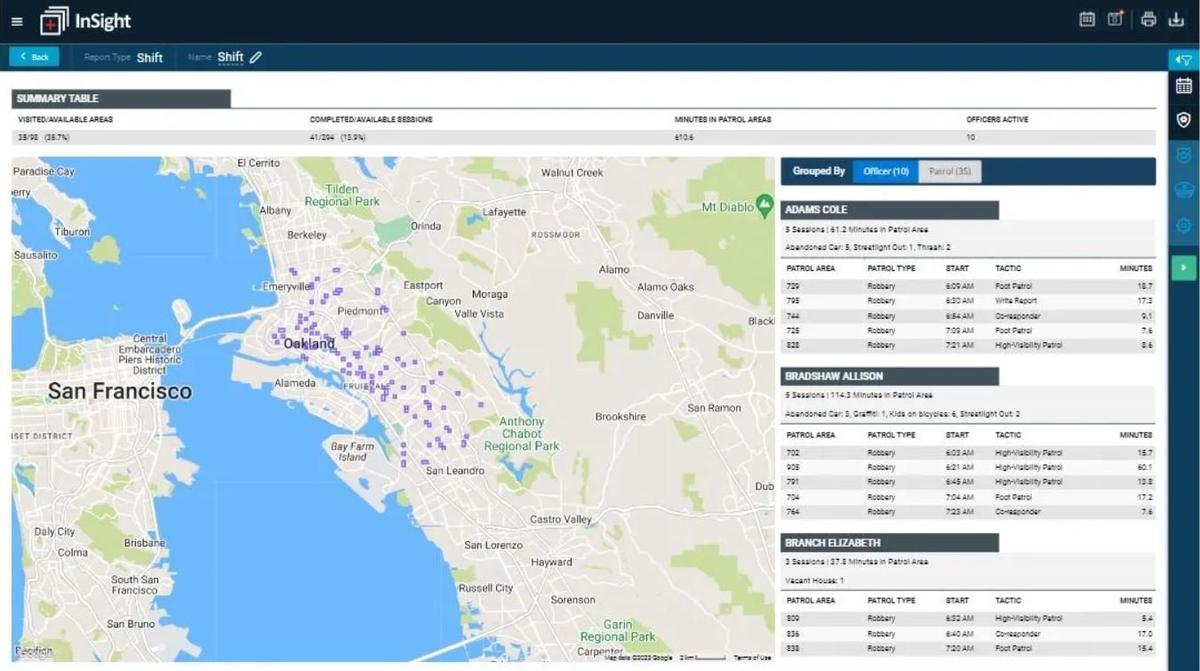This screenshot has height=671, width=1200.
Task: Open the sidebar calendar date filter
Action: click(x=1183, y=86)
